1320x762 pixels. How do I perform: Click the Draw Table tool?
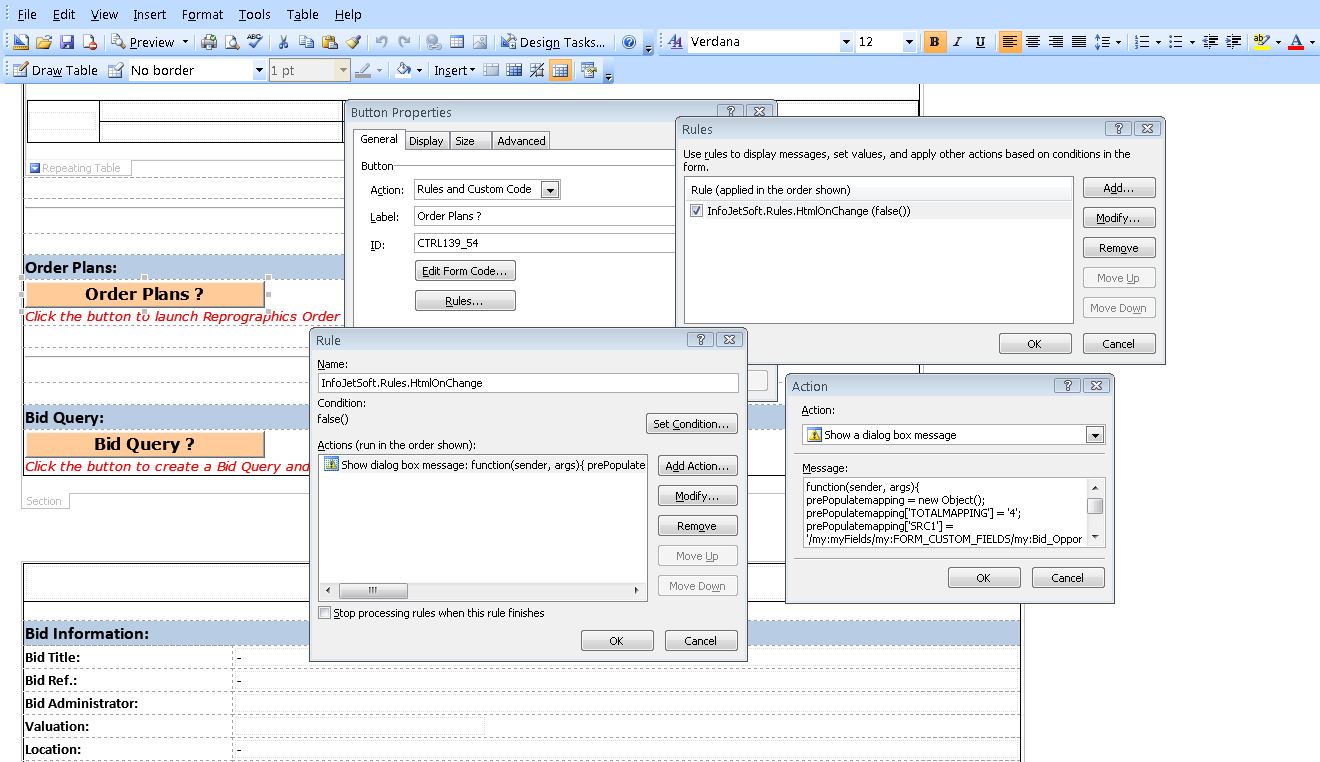[x=55, y=70]
